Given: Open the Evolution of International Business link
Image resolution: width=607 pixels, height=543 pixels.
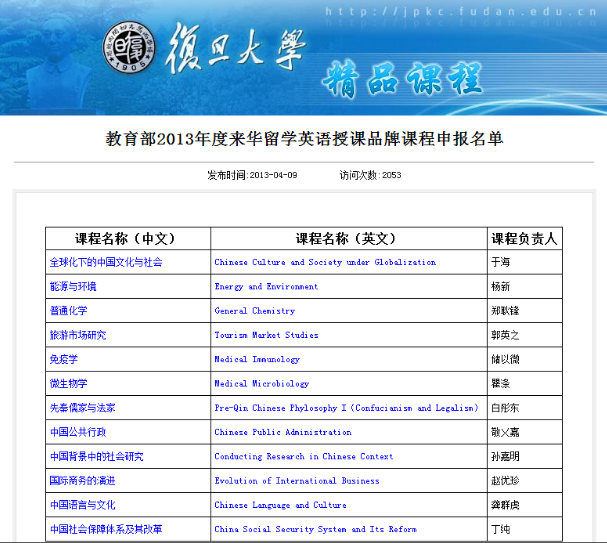Looking at the screenshot, I should click(297, 481).
